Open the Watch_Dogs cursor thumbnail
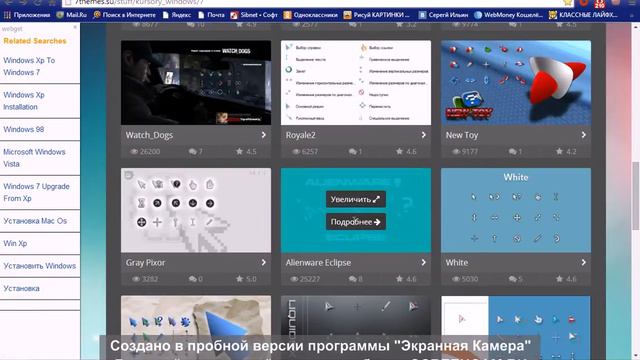Image resolution: width=640 pixels, height=360 pixels. click(x=196, y=82)
